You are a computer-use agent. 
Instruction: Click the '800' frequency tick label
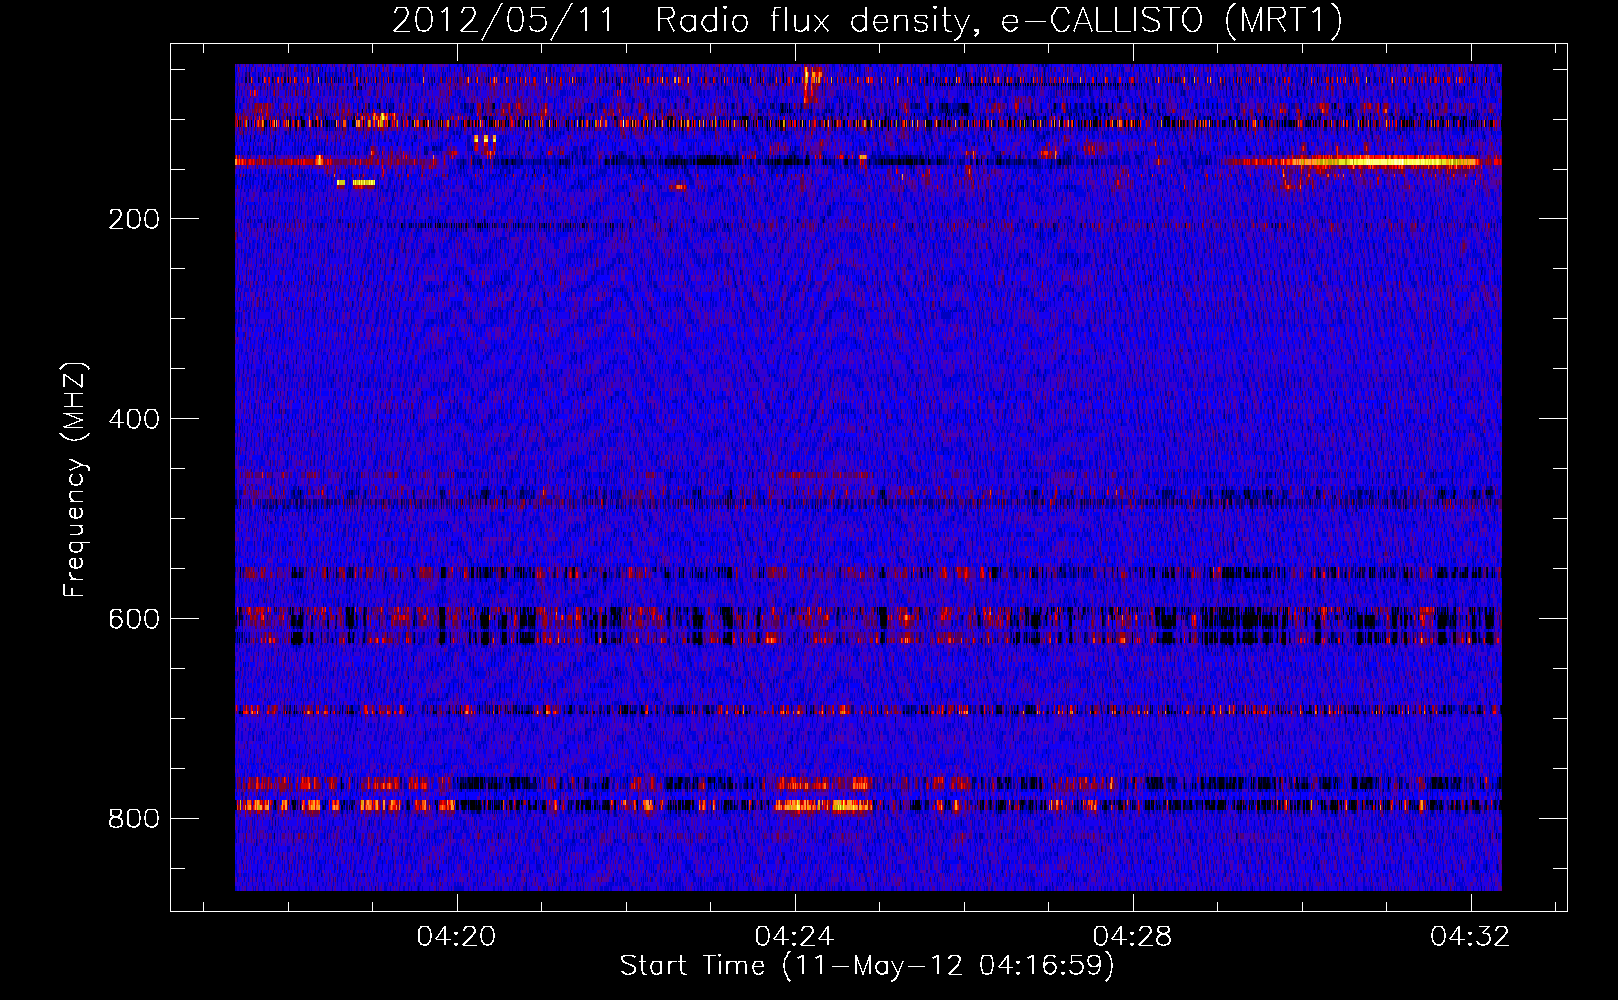[x=134, y=819]
